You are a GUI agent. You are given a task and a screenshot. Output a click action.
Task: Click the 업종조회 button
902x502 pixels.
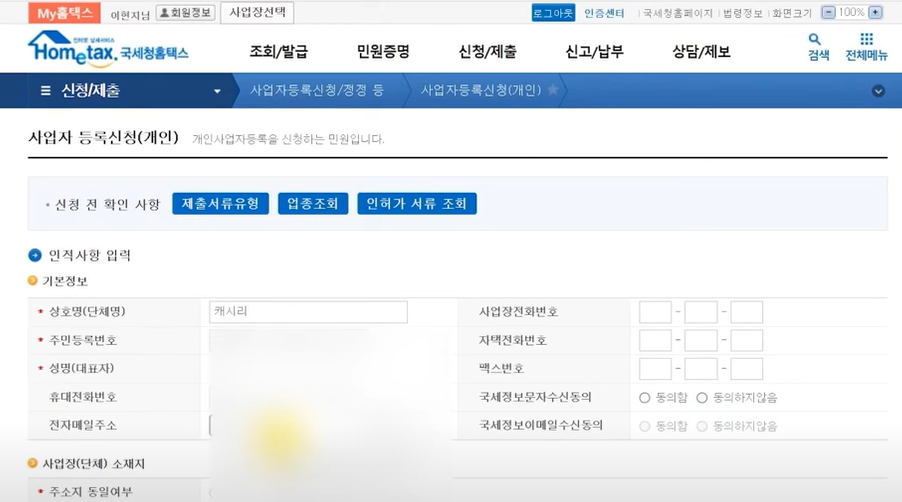pyautogui.click(x=313, y=204)
